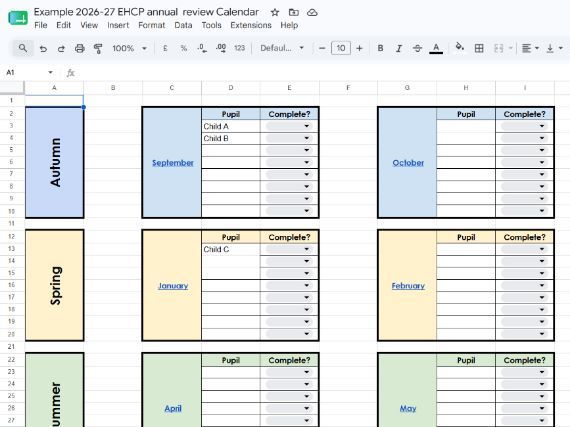Viewport: 570px width, 427px height.
Task: Open the File menu
Action: coord(41,25)
